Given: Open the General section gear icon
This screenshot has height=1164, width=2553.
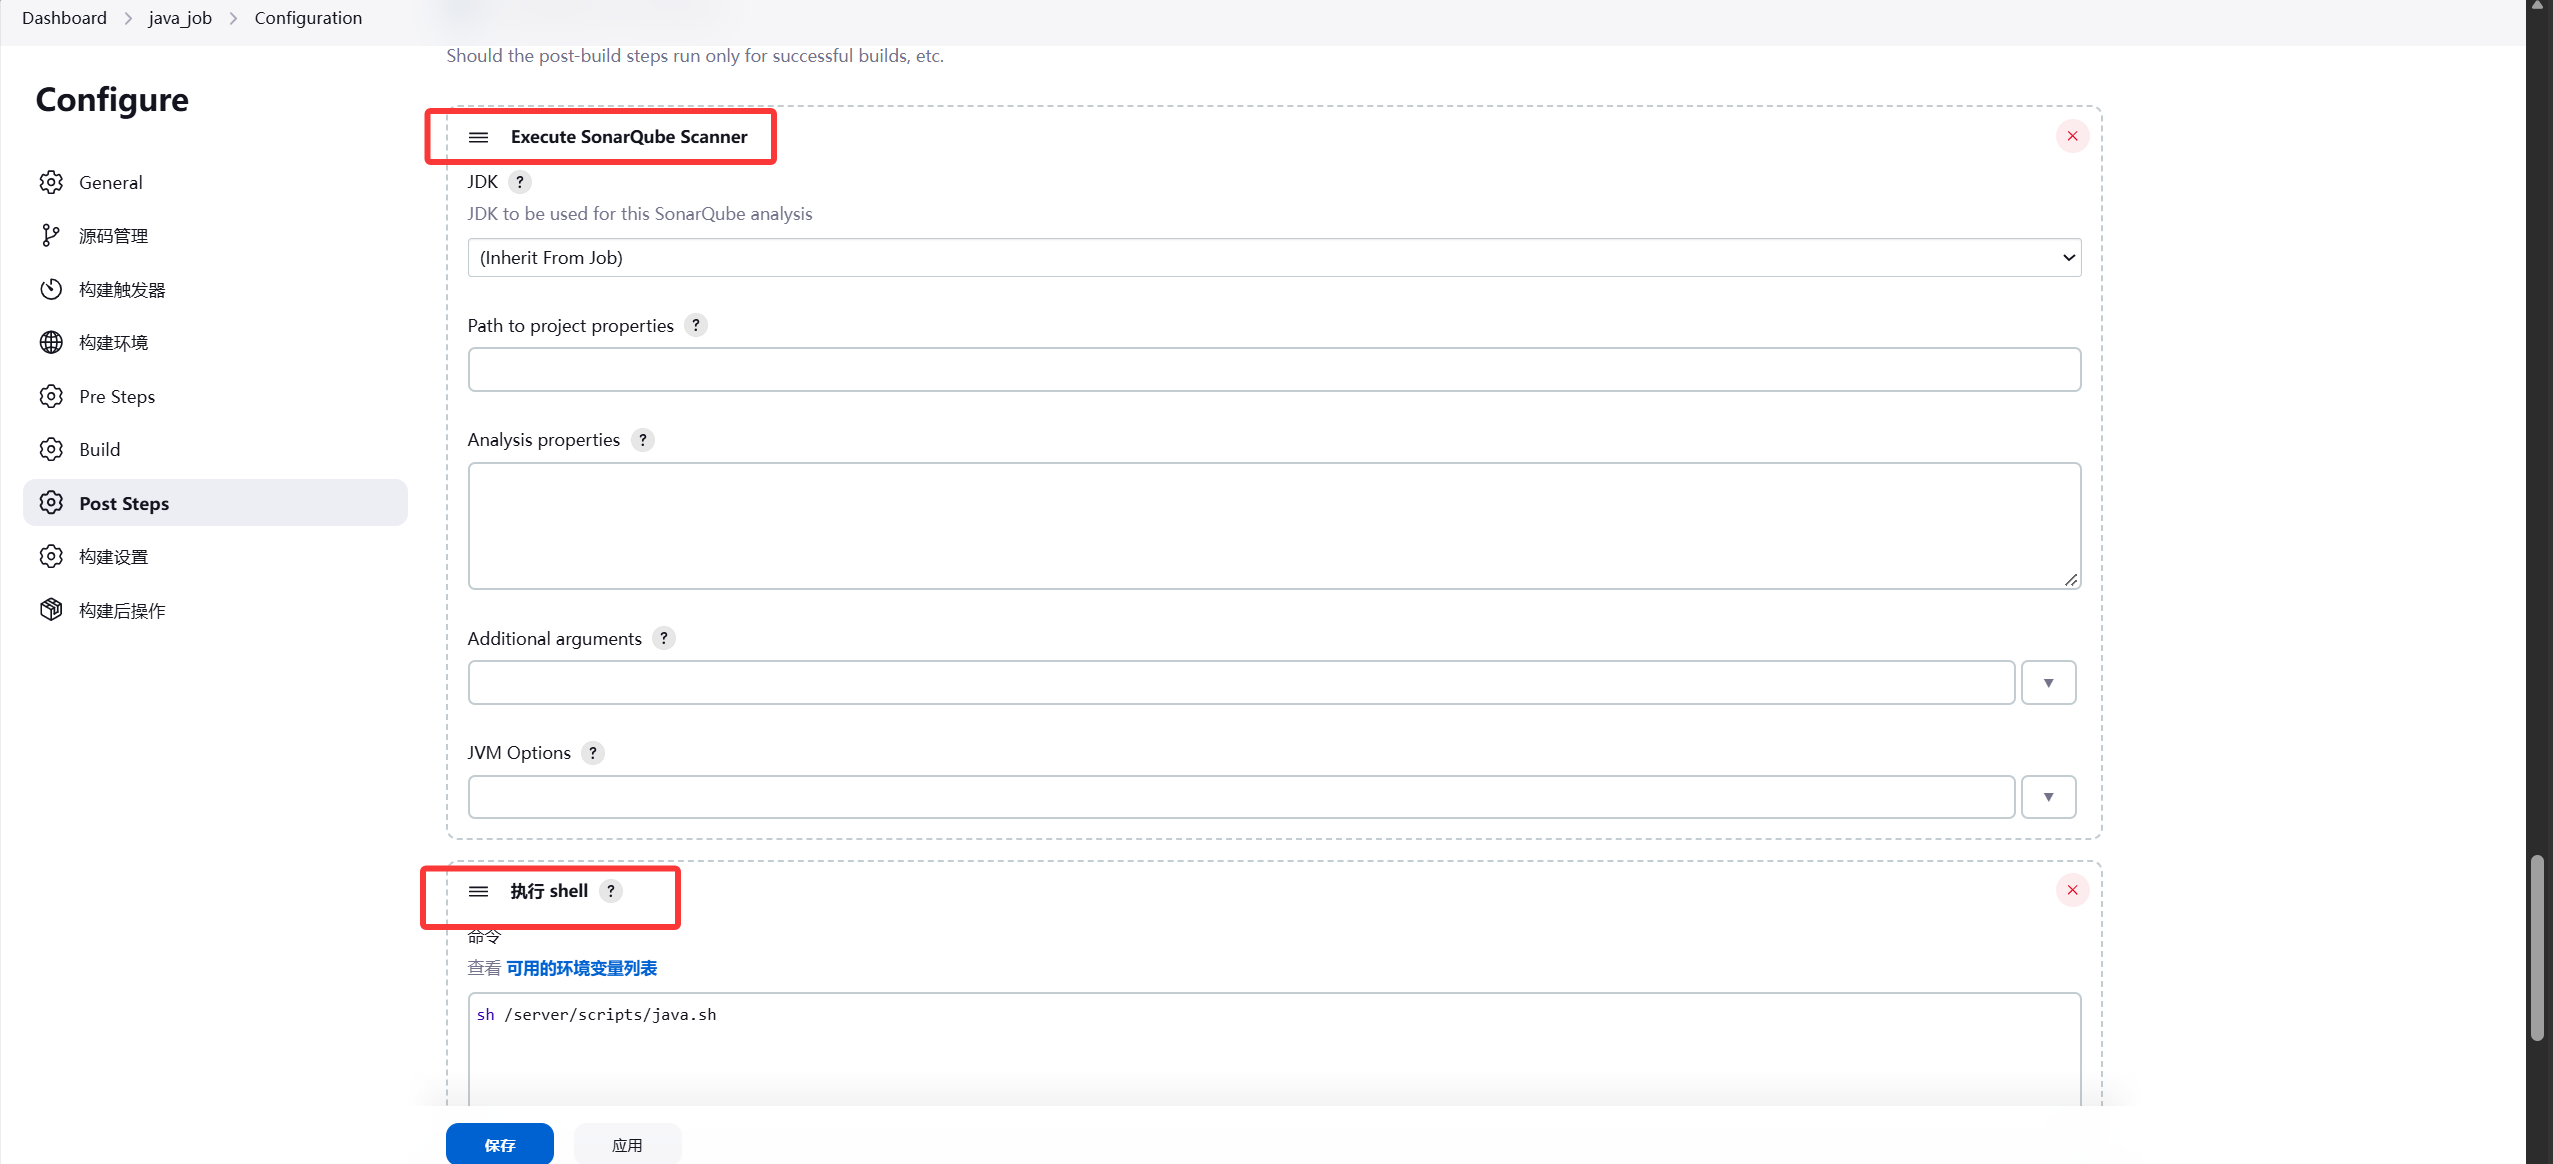Looking at the screenshot, I should (x=51, y=182).
